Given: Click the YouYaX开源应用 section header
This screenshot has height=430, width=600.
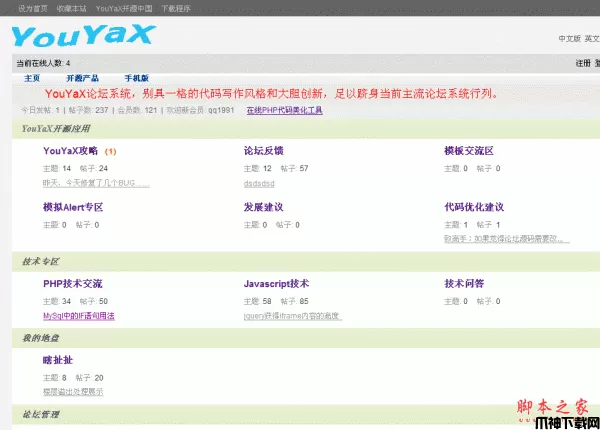Looking at the screenshot, I should (x=56, y=129).
